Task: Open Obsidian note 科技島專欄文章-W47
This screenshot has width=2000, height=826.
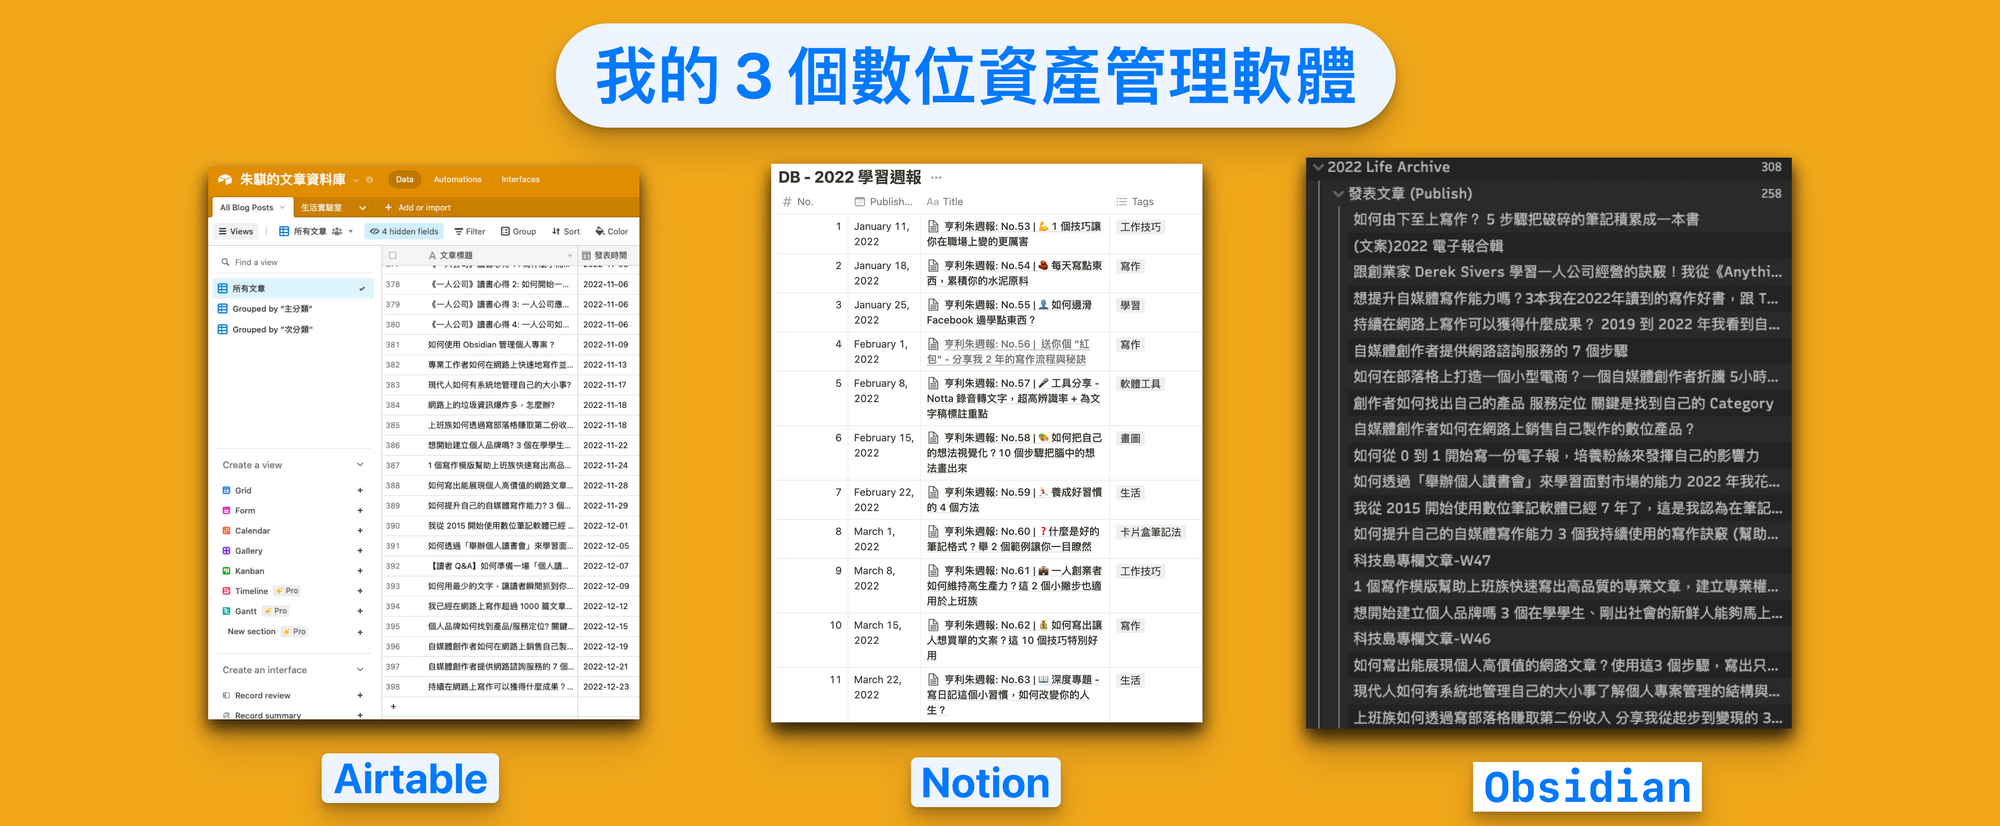Action: pyautogui.click(x=1422, y=561)
